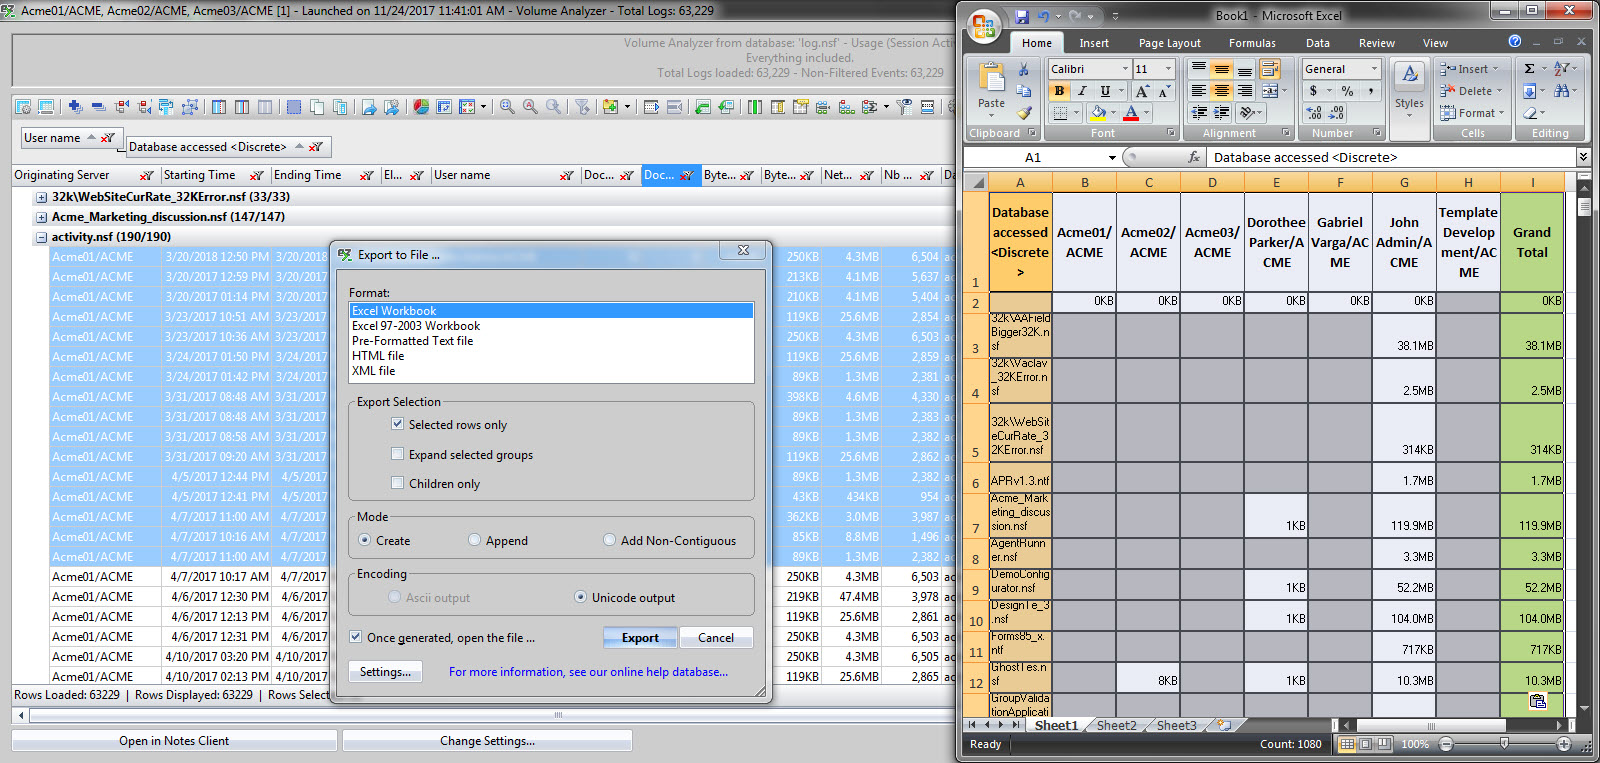This screenshot has width=1600, height=763.
Task: Open the Formulas tab in Excel
Action: click(1252, 43)
